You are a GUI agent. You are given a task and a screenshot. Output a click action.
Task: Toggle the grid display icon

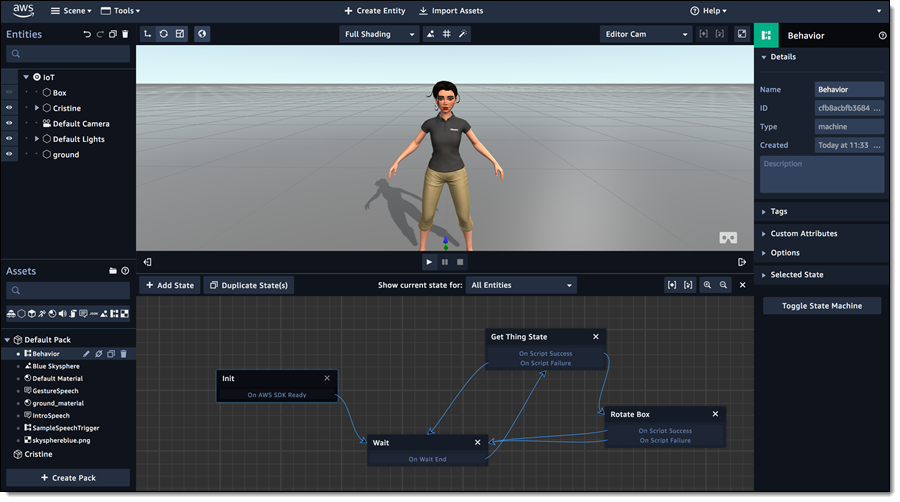tap(446, 34)
